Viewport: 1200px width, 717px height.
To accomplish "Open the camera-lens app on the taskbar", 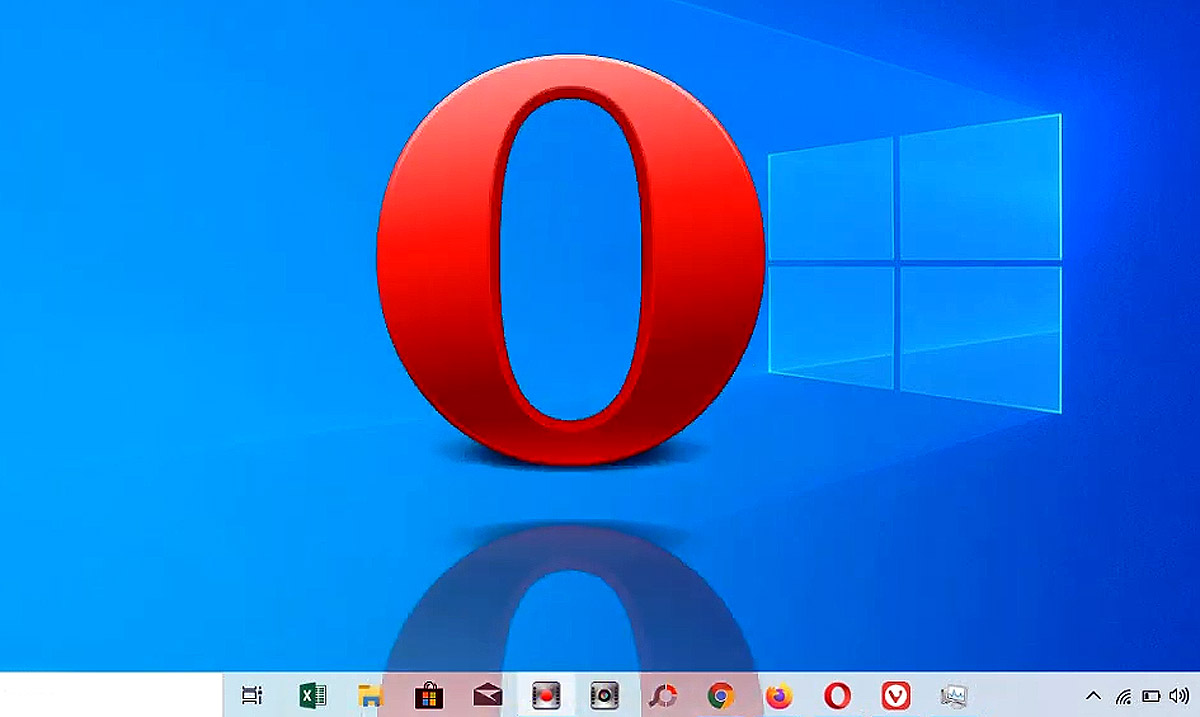I will coord(604,695).
